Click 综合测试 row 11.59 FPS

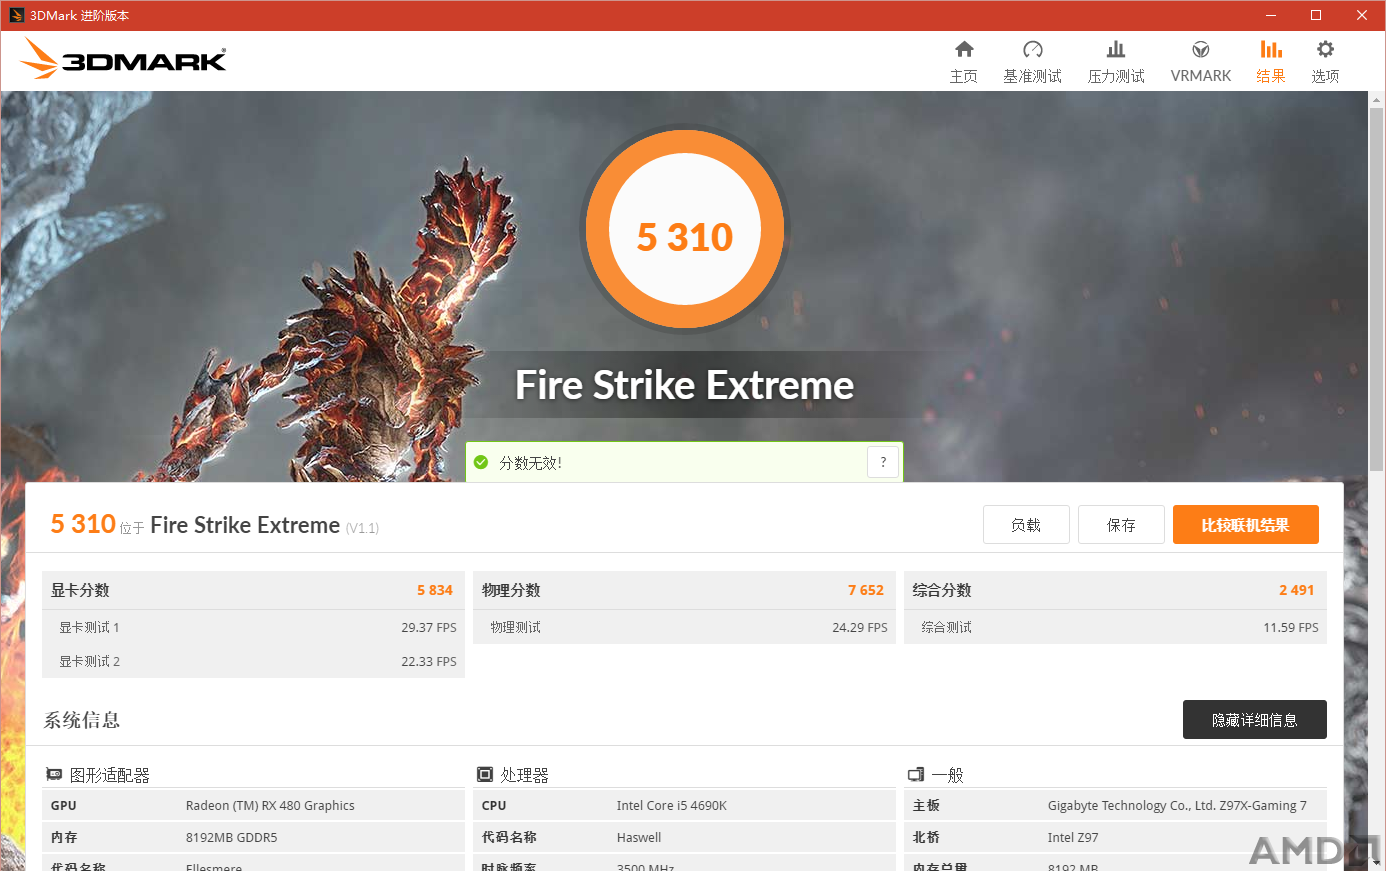tap(1115, 627)
